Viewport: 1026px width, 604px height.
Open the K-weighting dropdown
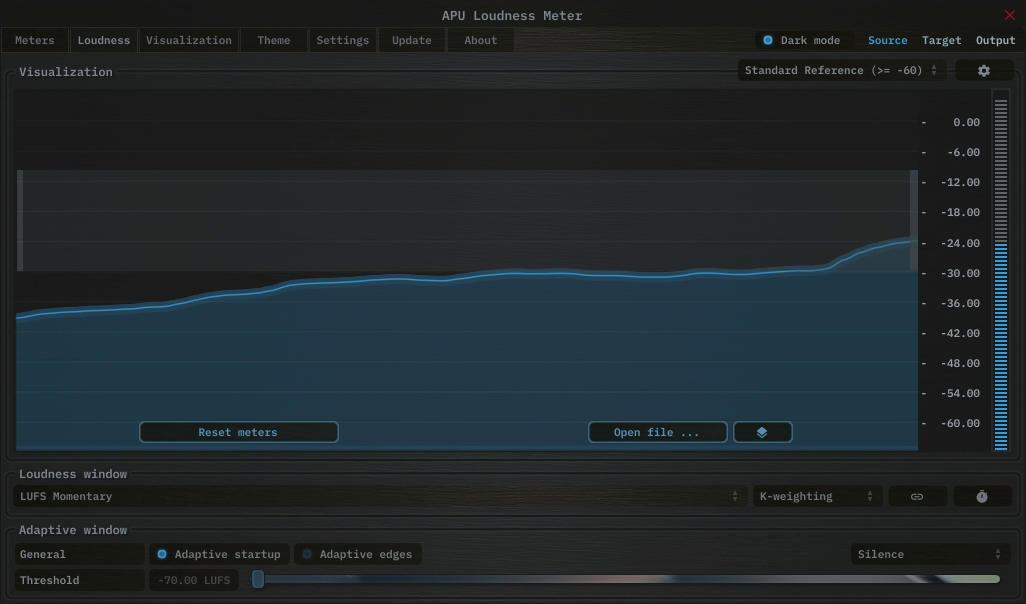[x=816, y=497]
